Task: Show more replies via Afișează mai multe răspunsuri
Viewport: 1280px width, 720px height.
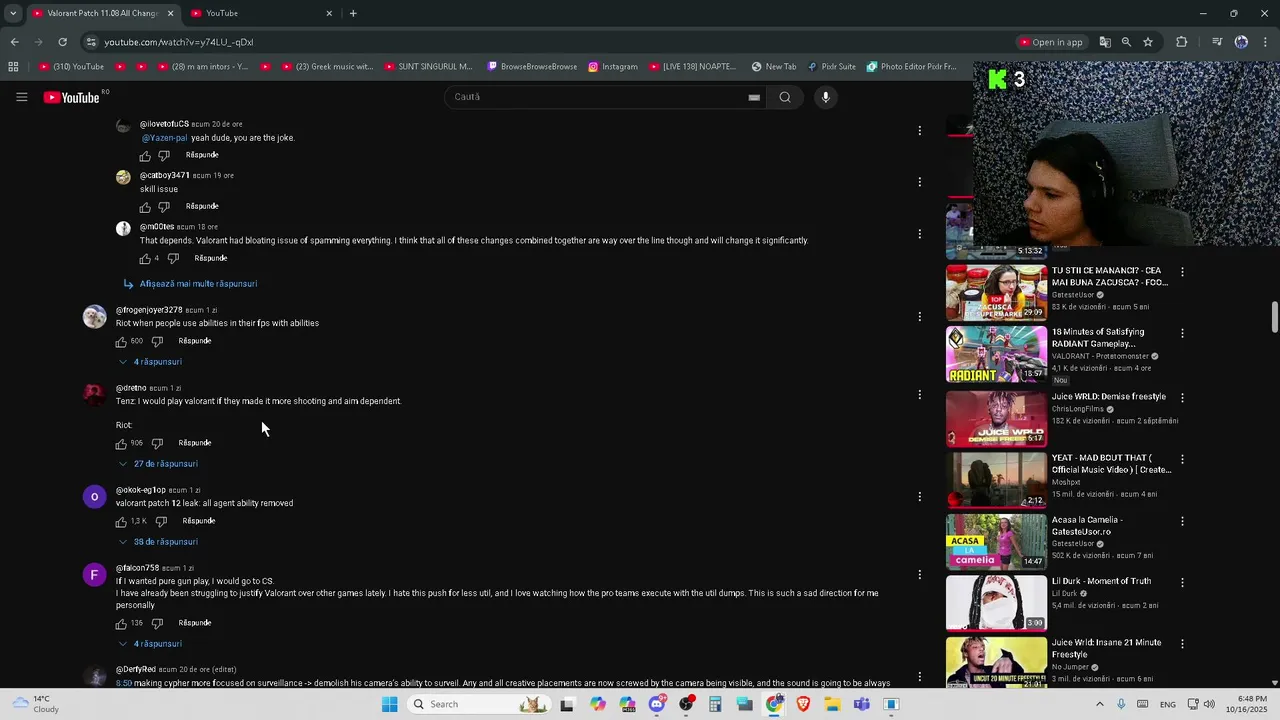Action: 190,284
